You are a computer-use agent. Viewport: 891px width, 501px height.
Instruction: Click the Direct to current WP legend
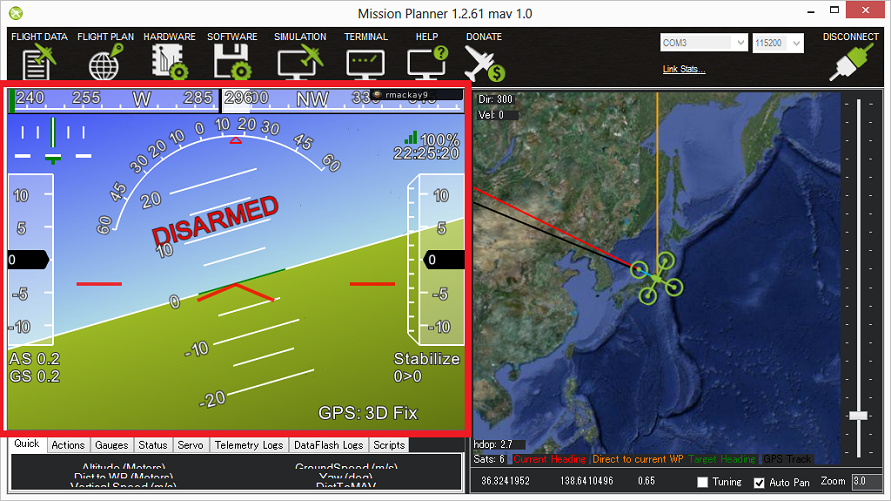[638, 459]
